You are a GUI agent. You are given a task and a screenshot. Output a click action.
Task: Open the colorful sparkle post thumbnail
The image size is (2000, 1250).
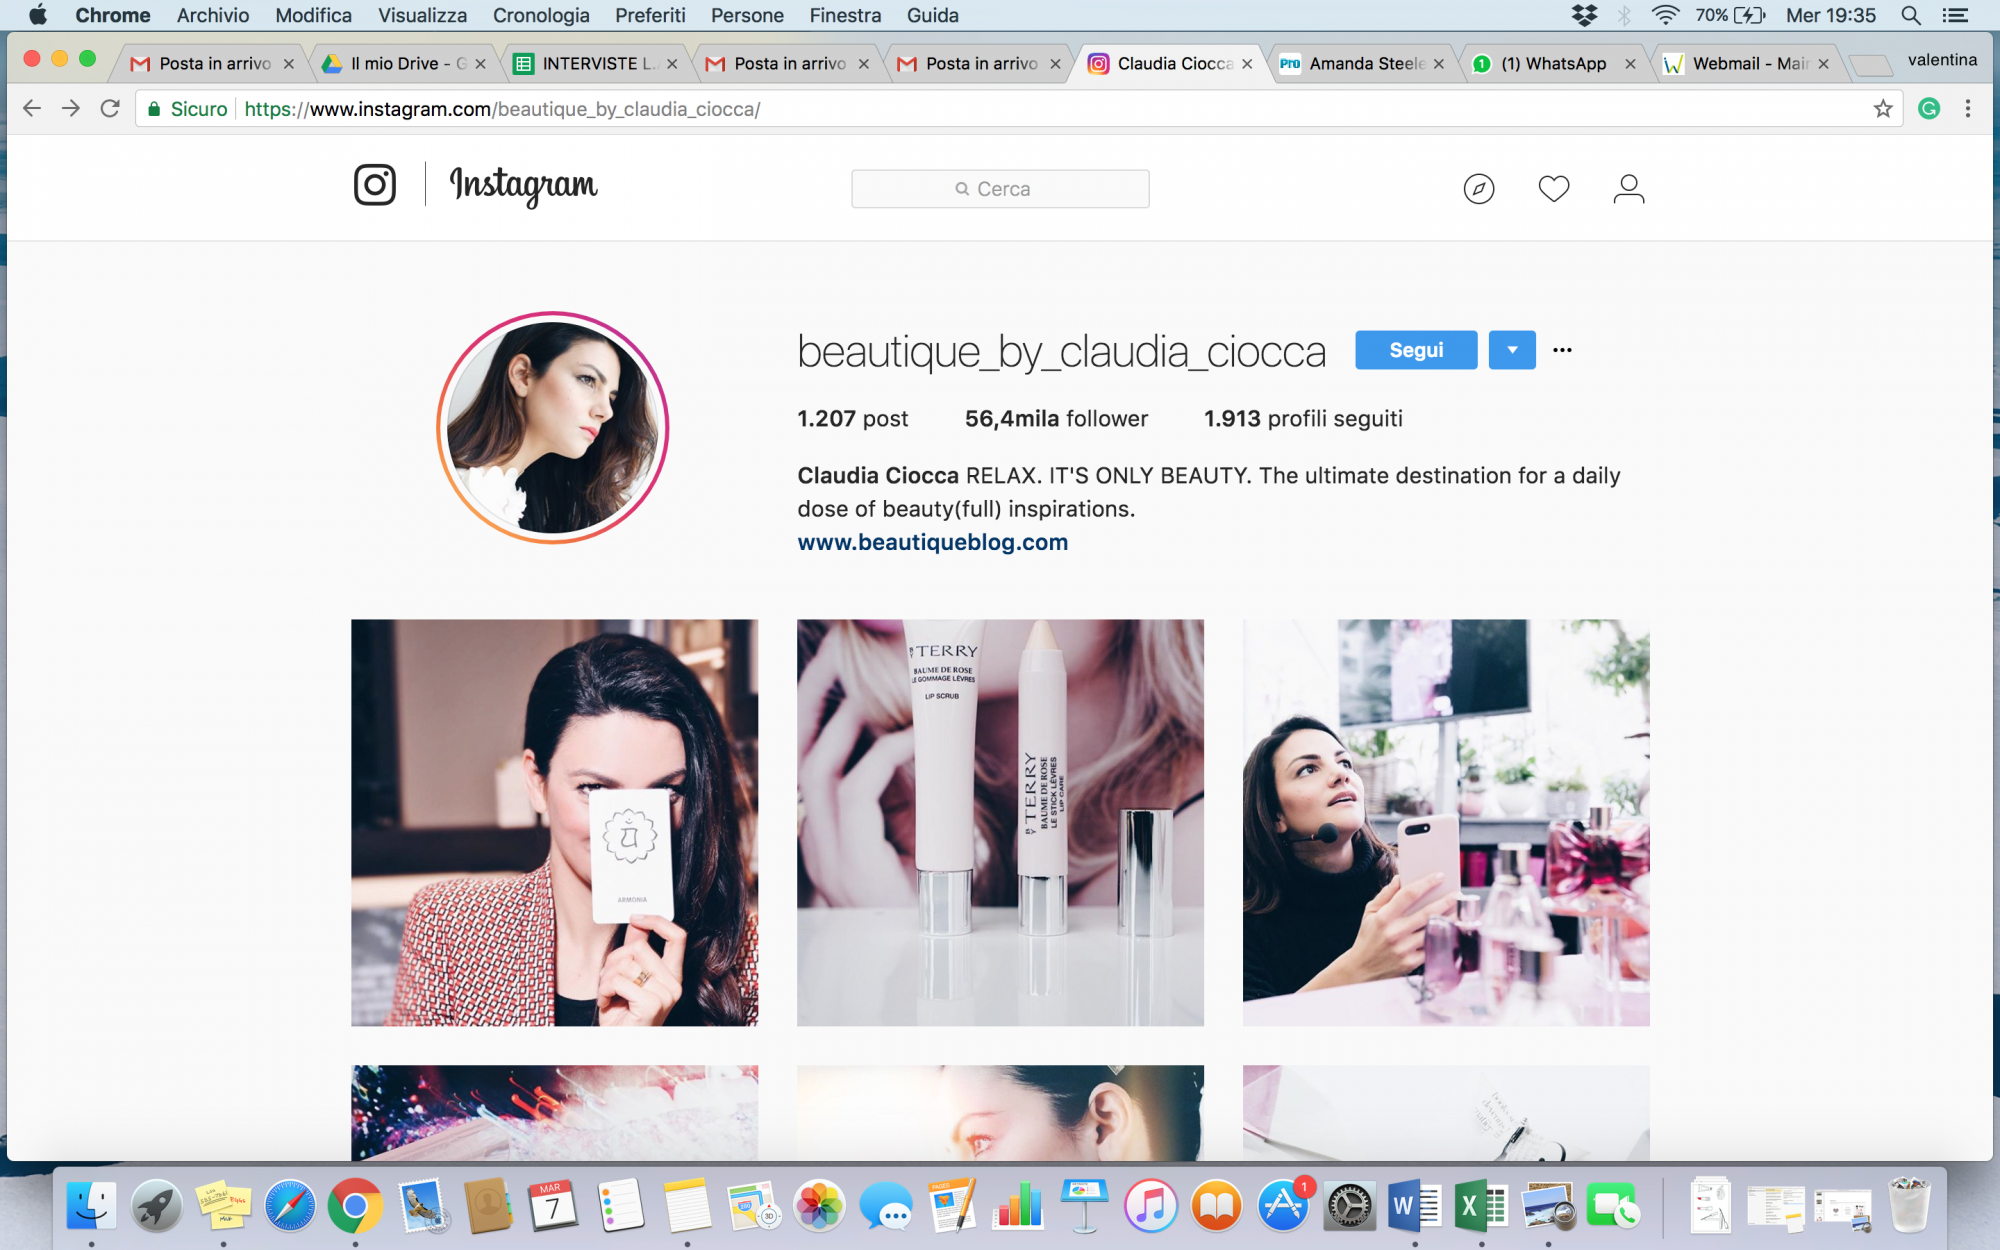click(554, 1113)
